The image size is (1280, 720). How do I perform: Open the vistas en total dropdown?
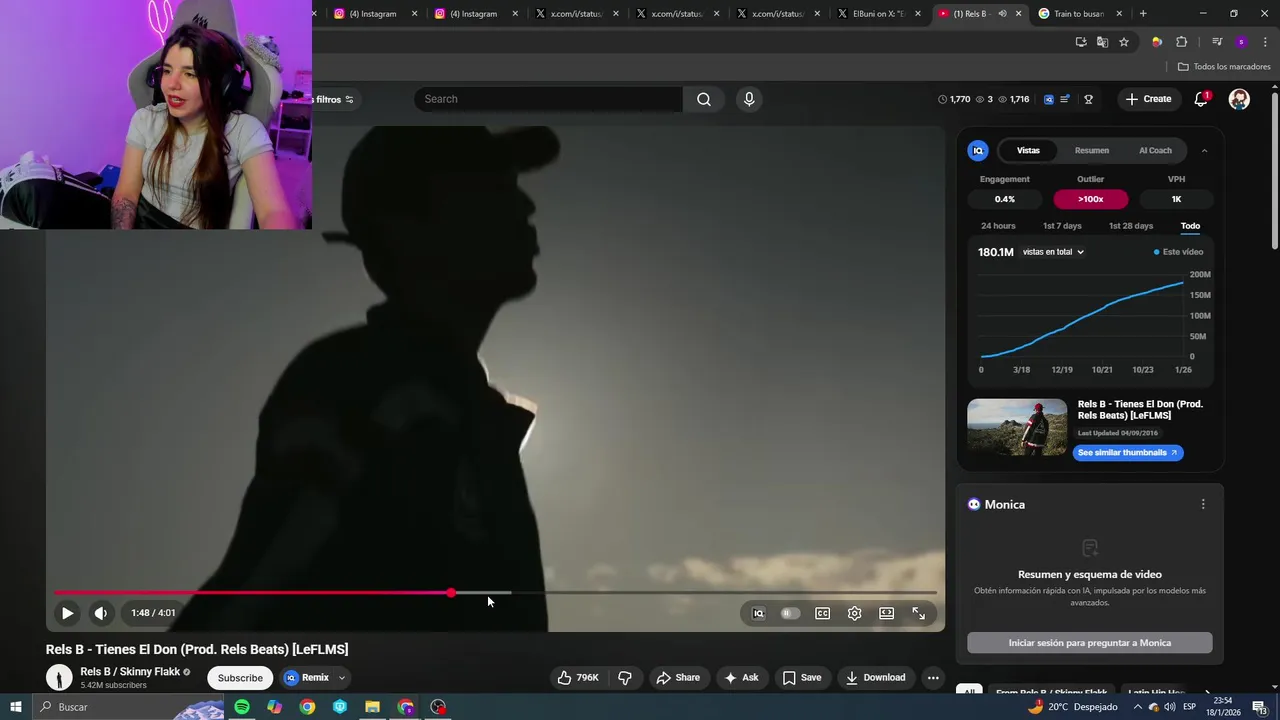(x=1053, y=252)
